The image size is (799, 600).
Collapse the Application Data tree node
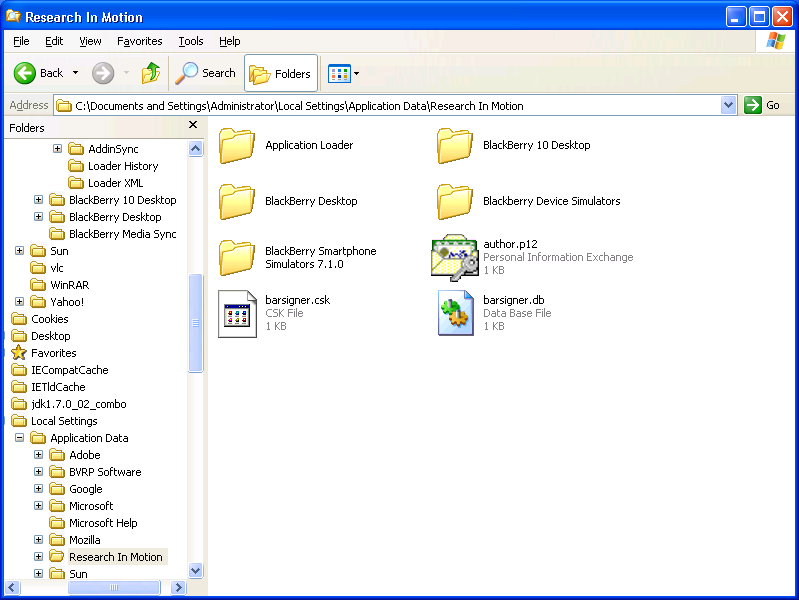pos(19,438)
